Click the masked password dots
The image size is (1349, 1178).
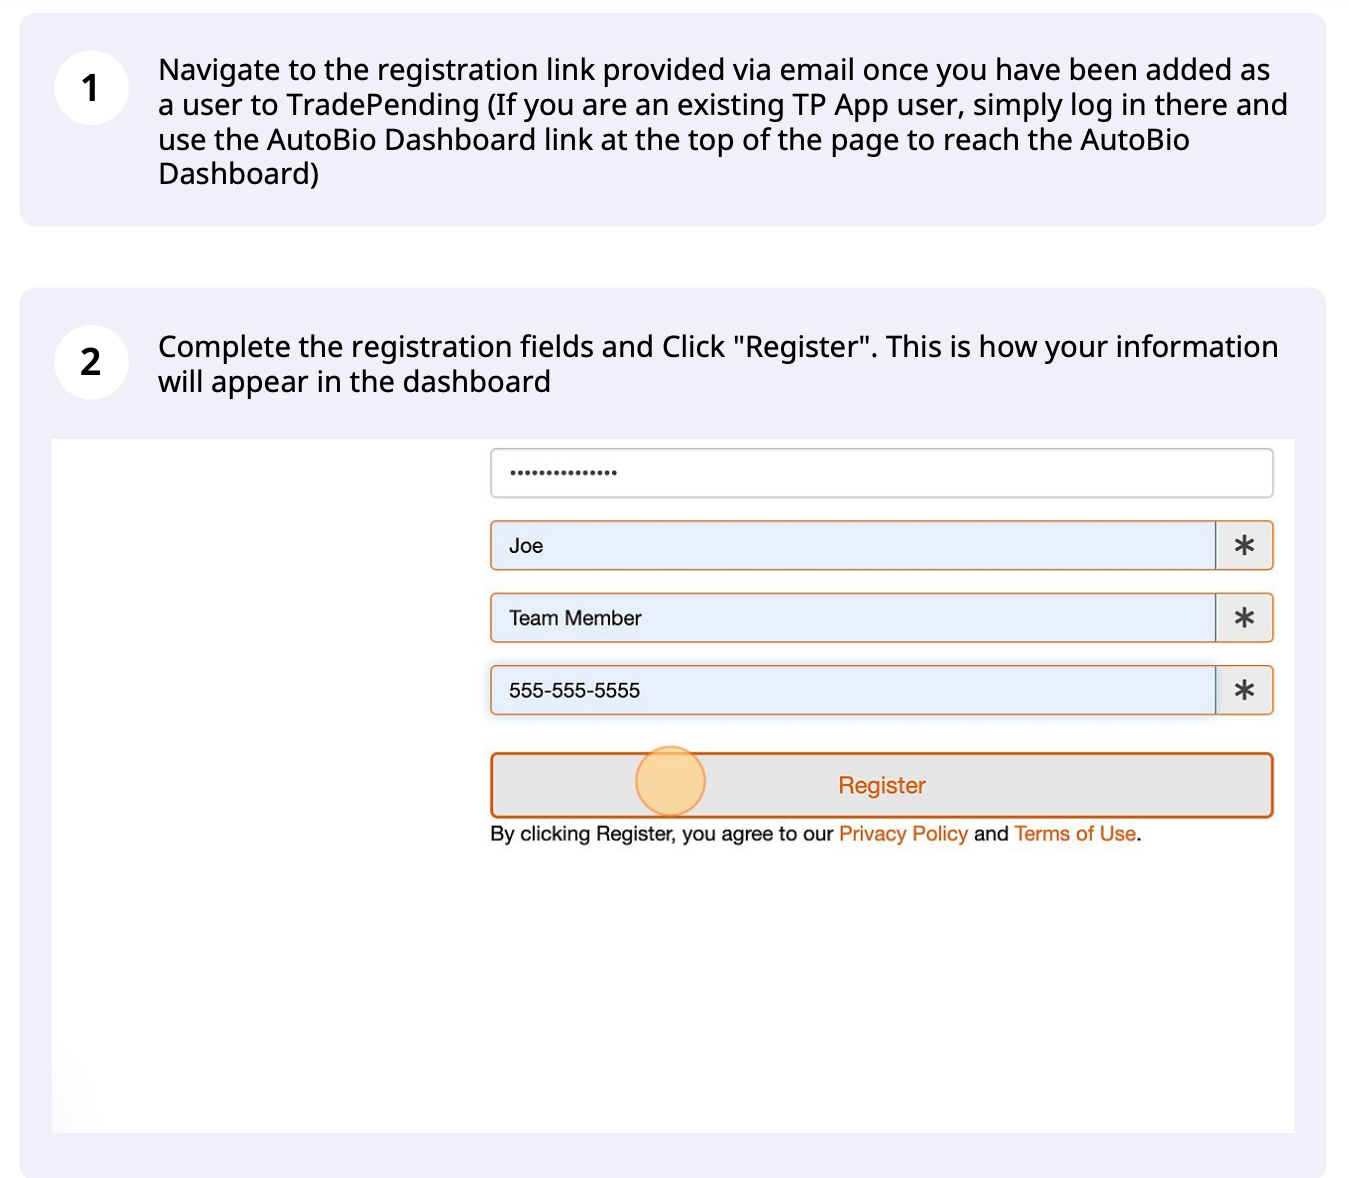click(563, 472)
